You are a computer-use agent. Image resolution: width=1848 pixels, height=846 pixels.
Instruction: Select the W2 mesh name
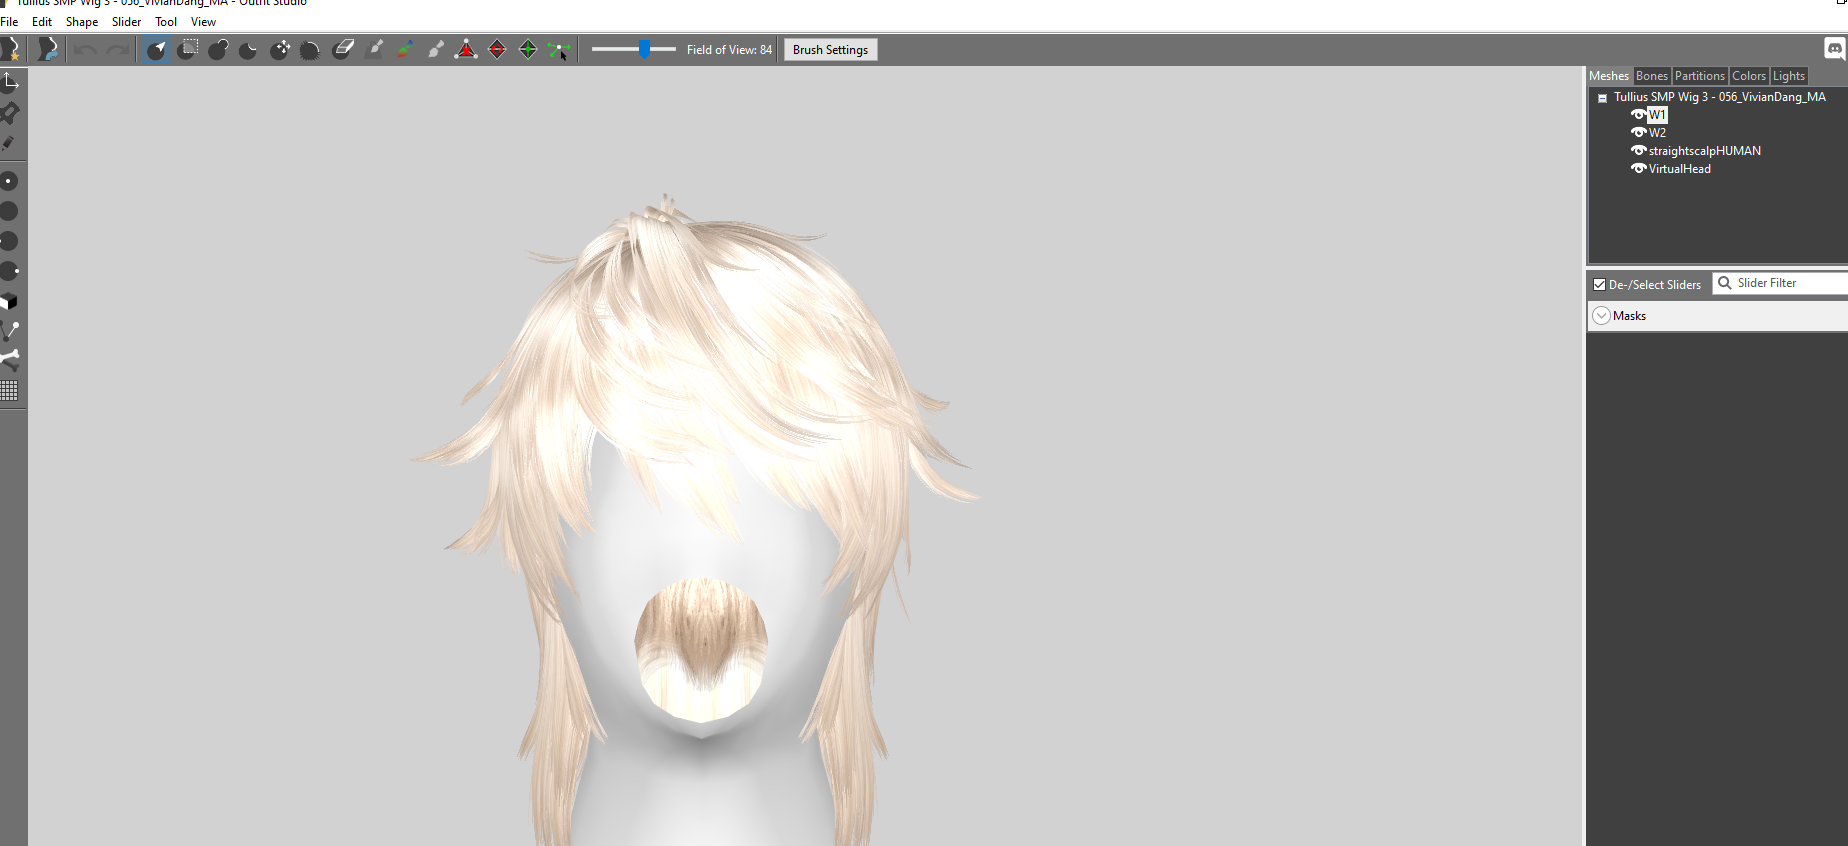pyautogui.click(x=1657, y=132)
